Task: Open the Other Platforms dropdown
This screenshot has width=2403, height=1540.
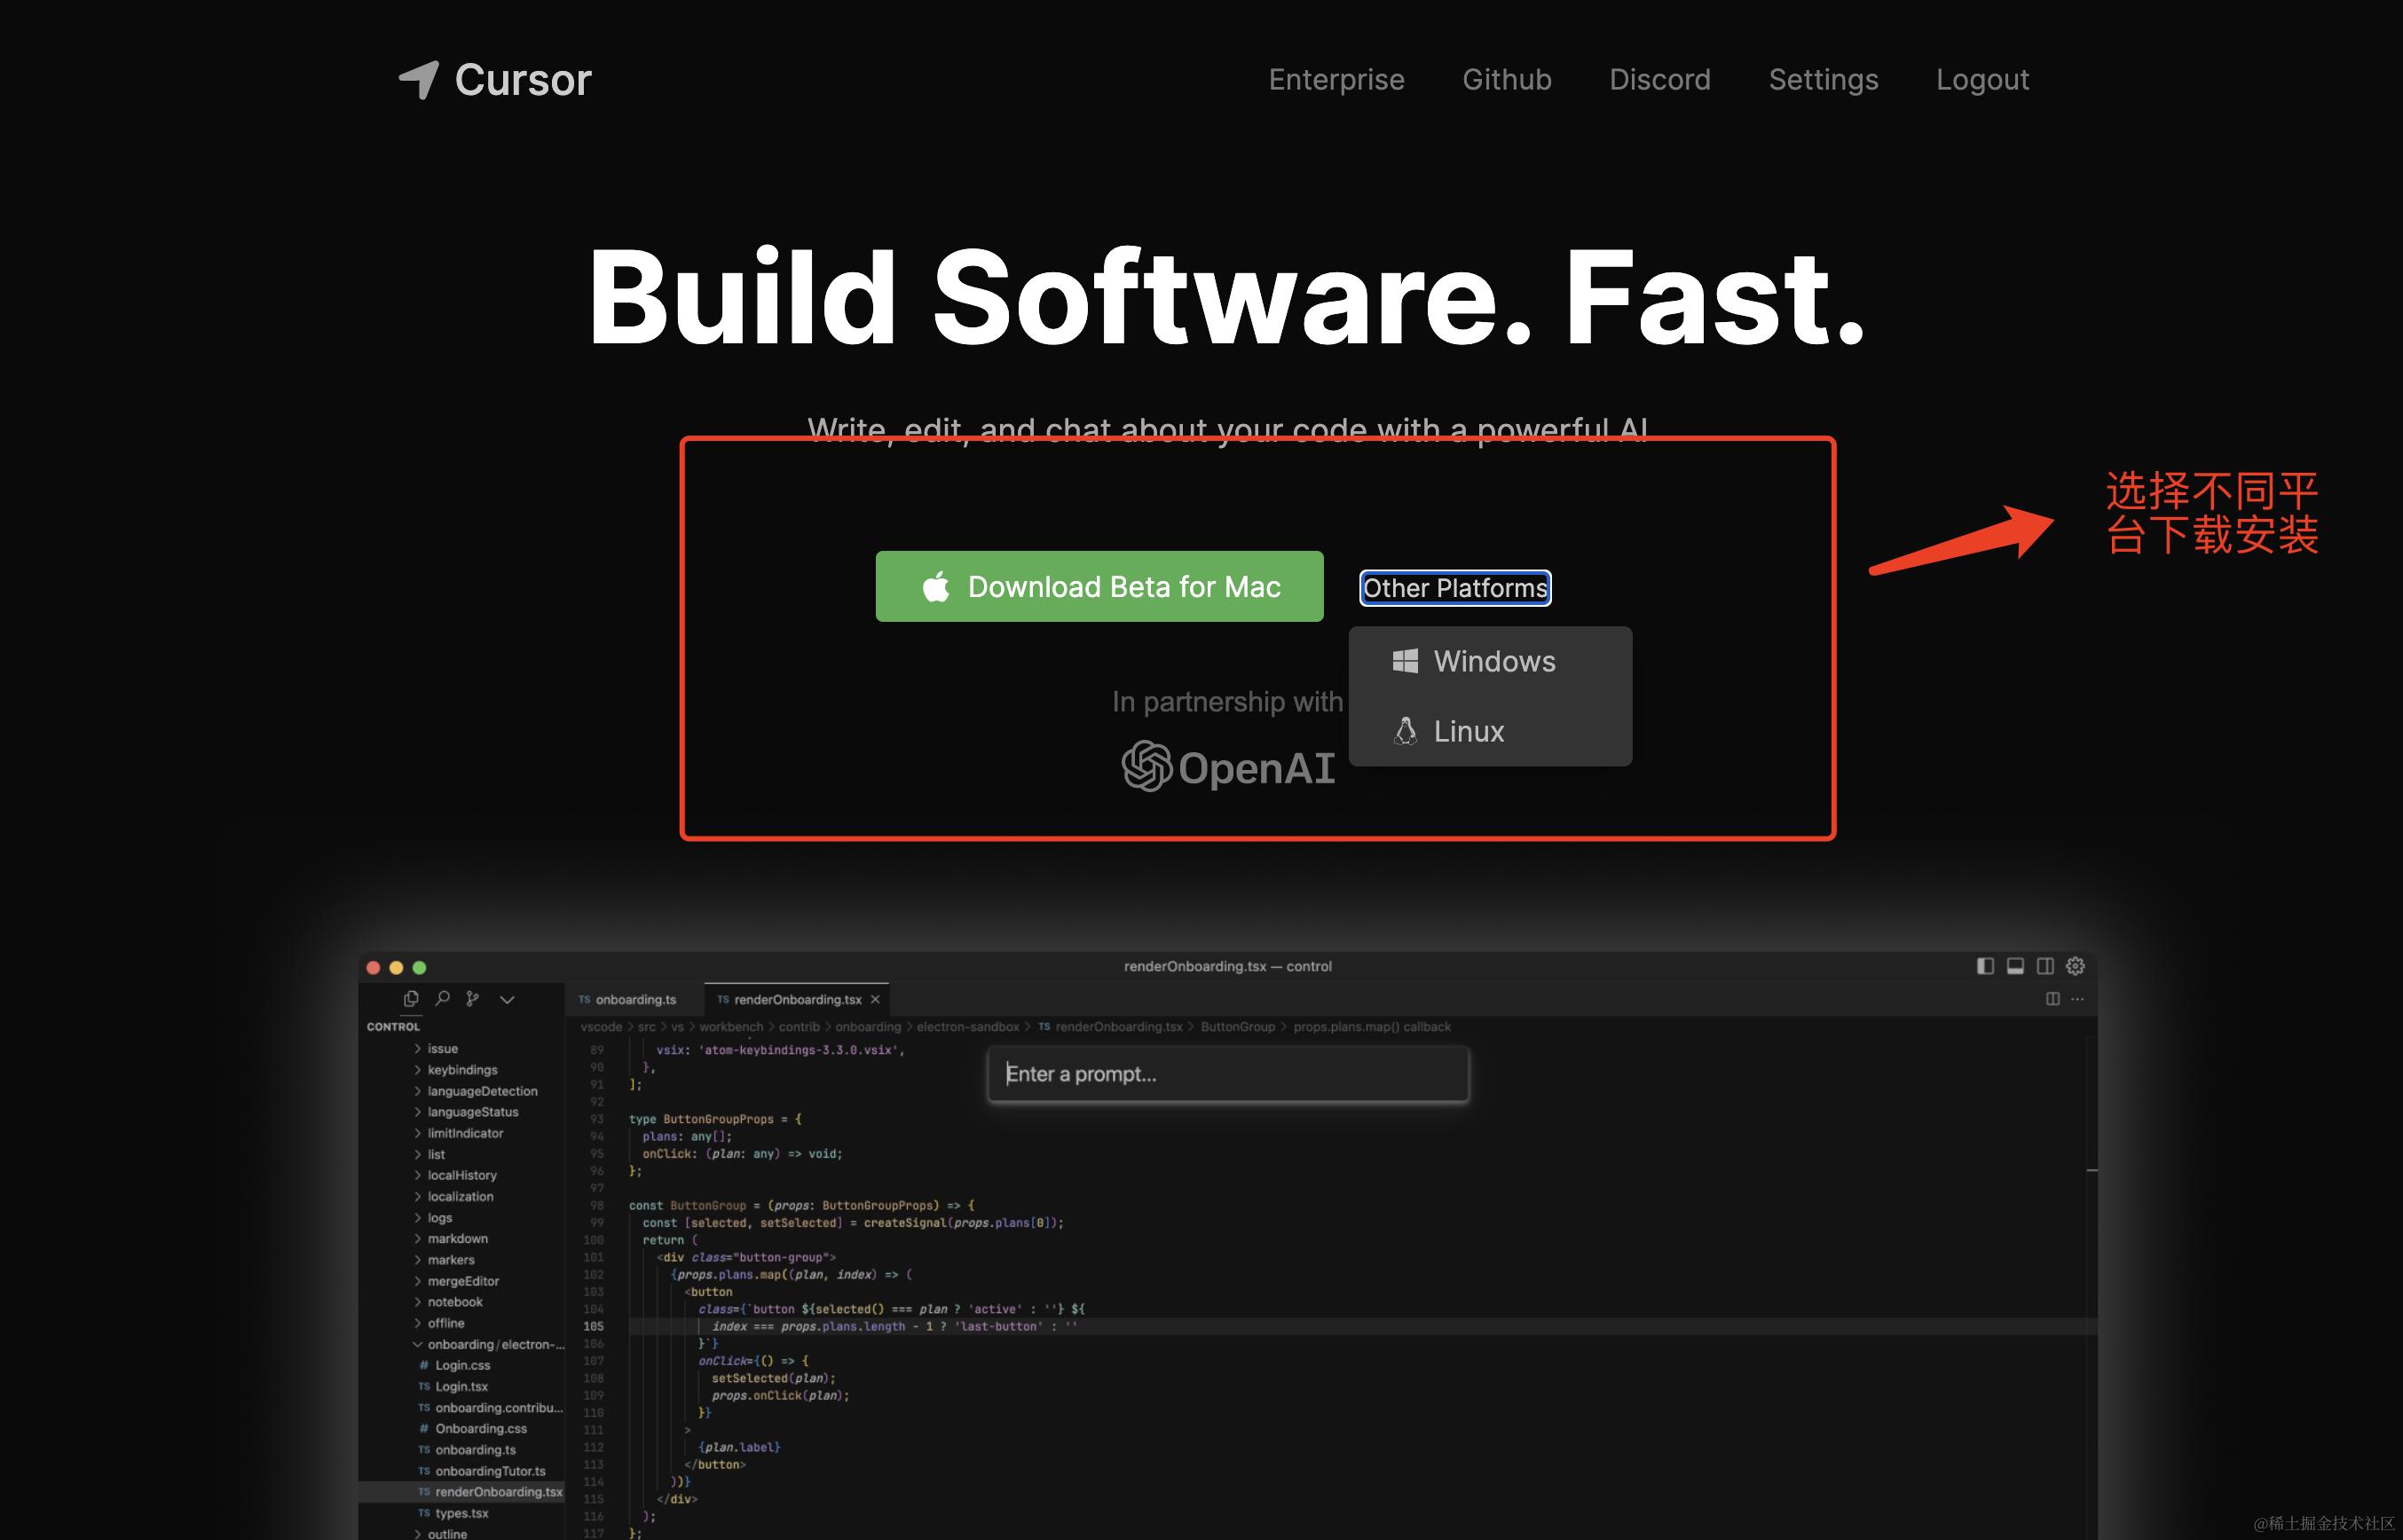Action: coord(1454,588)
